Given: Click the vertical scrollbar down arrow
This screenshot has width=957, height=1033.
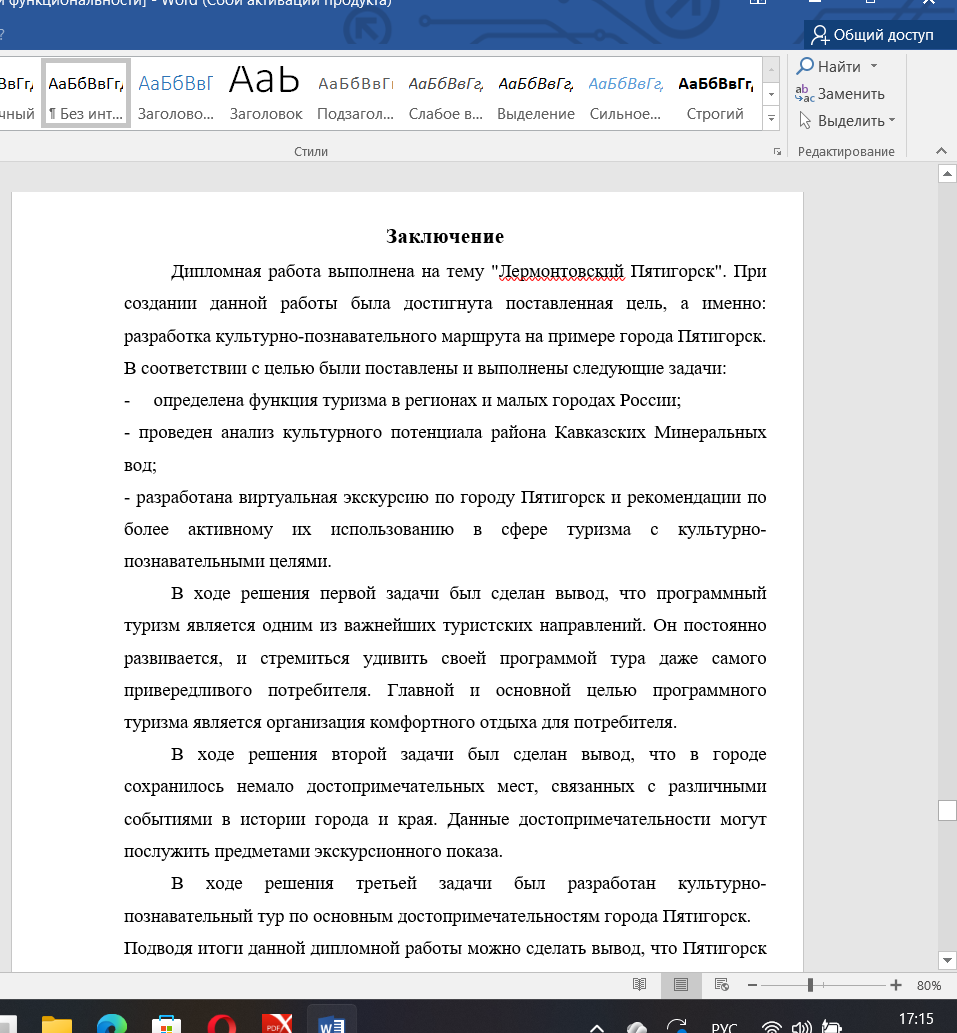Looking at the screenshot, I should click(x=947, y=959).
